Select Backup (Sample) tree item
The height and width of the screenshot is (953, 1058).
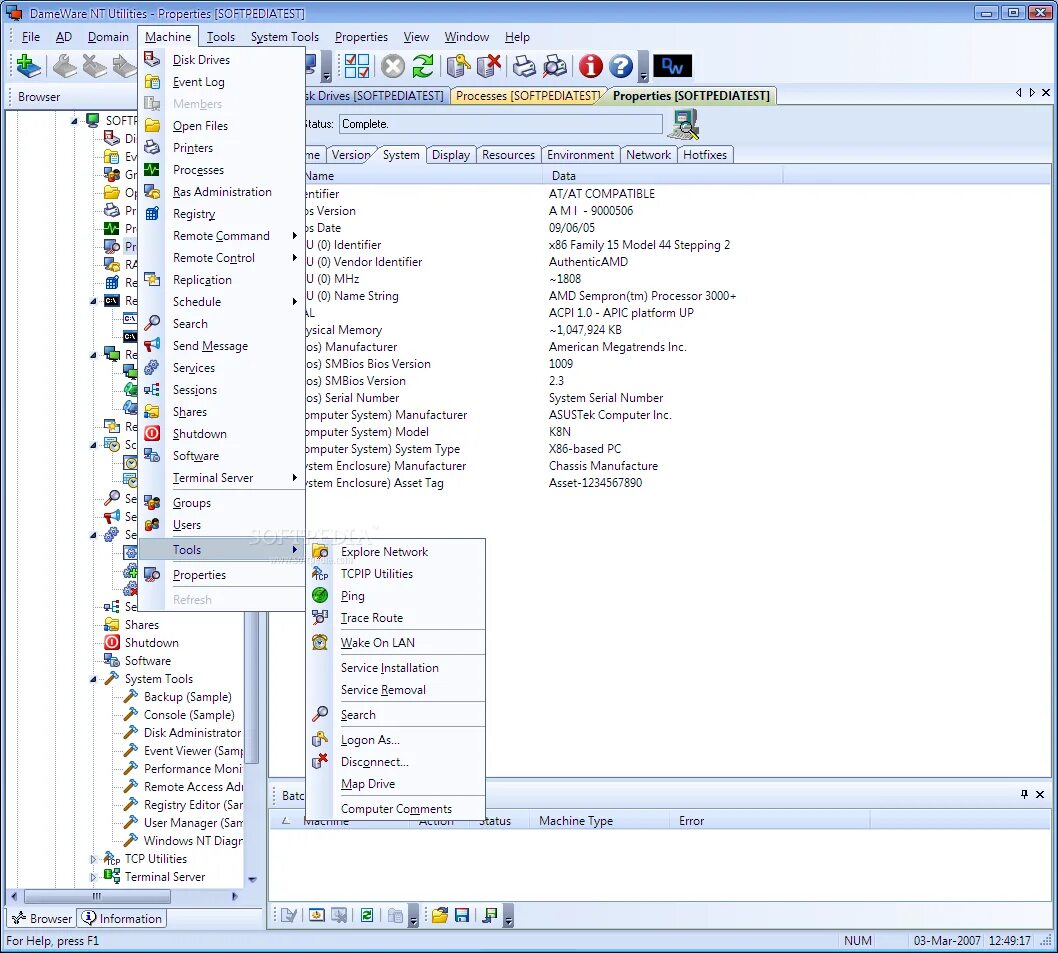tap(187, 697)
